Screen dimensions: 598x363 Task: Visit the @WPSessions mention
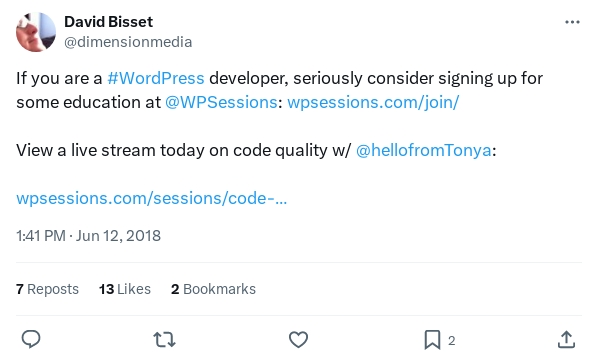pyautogui.click(x=221, y=102)
